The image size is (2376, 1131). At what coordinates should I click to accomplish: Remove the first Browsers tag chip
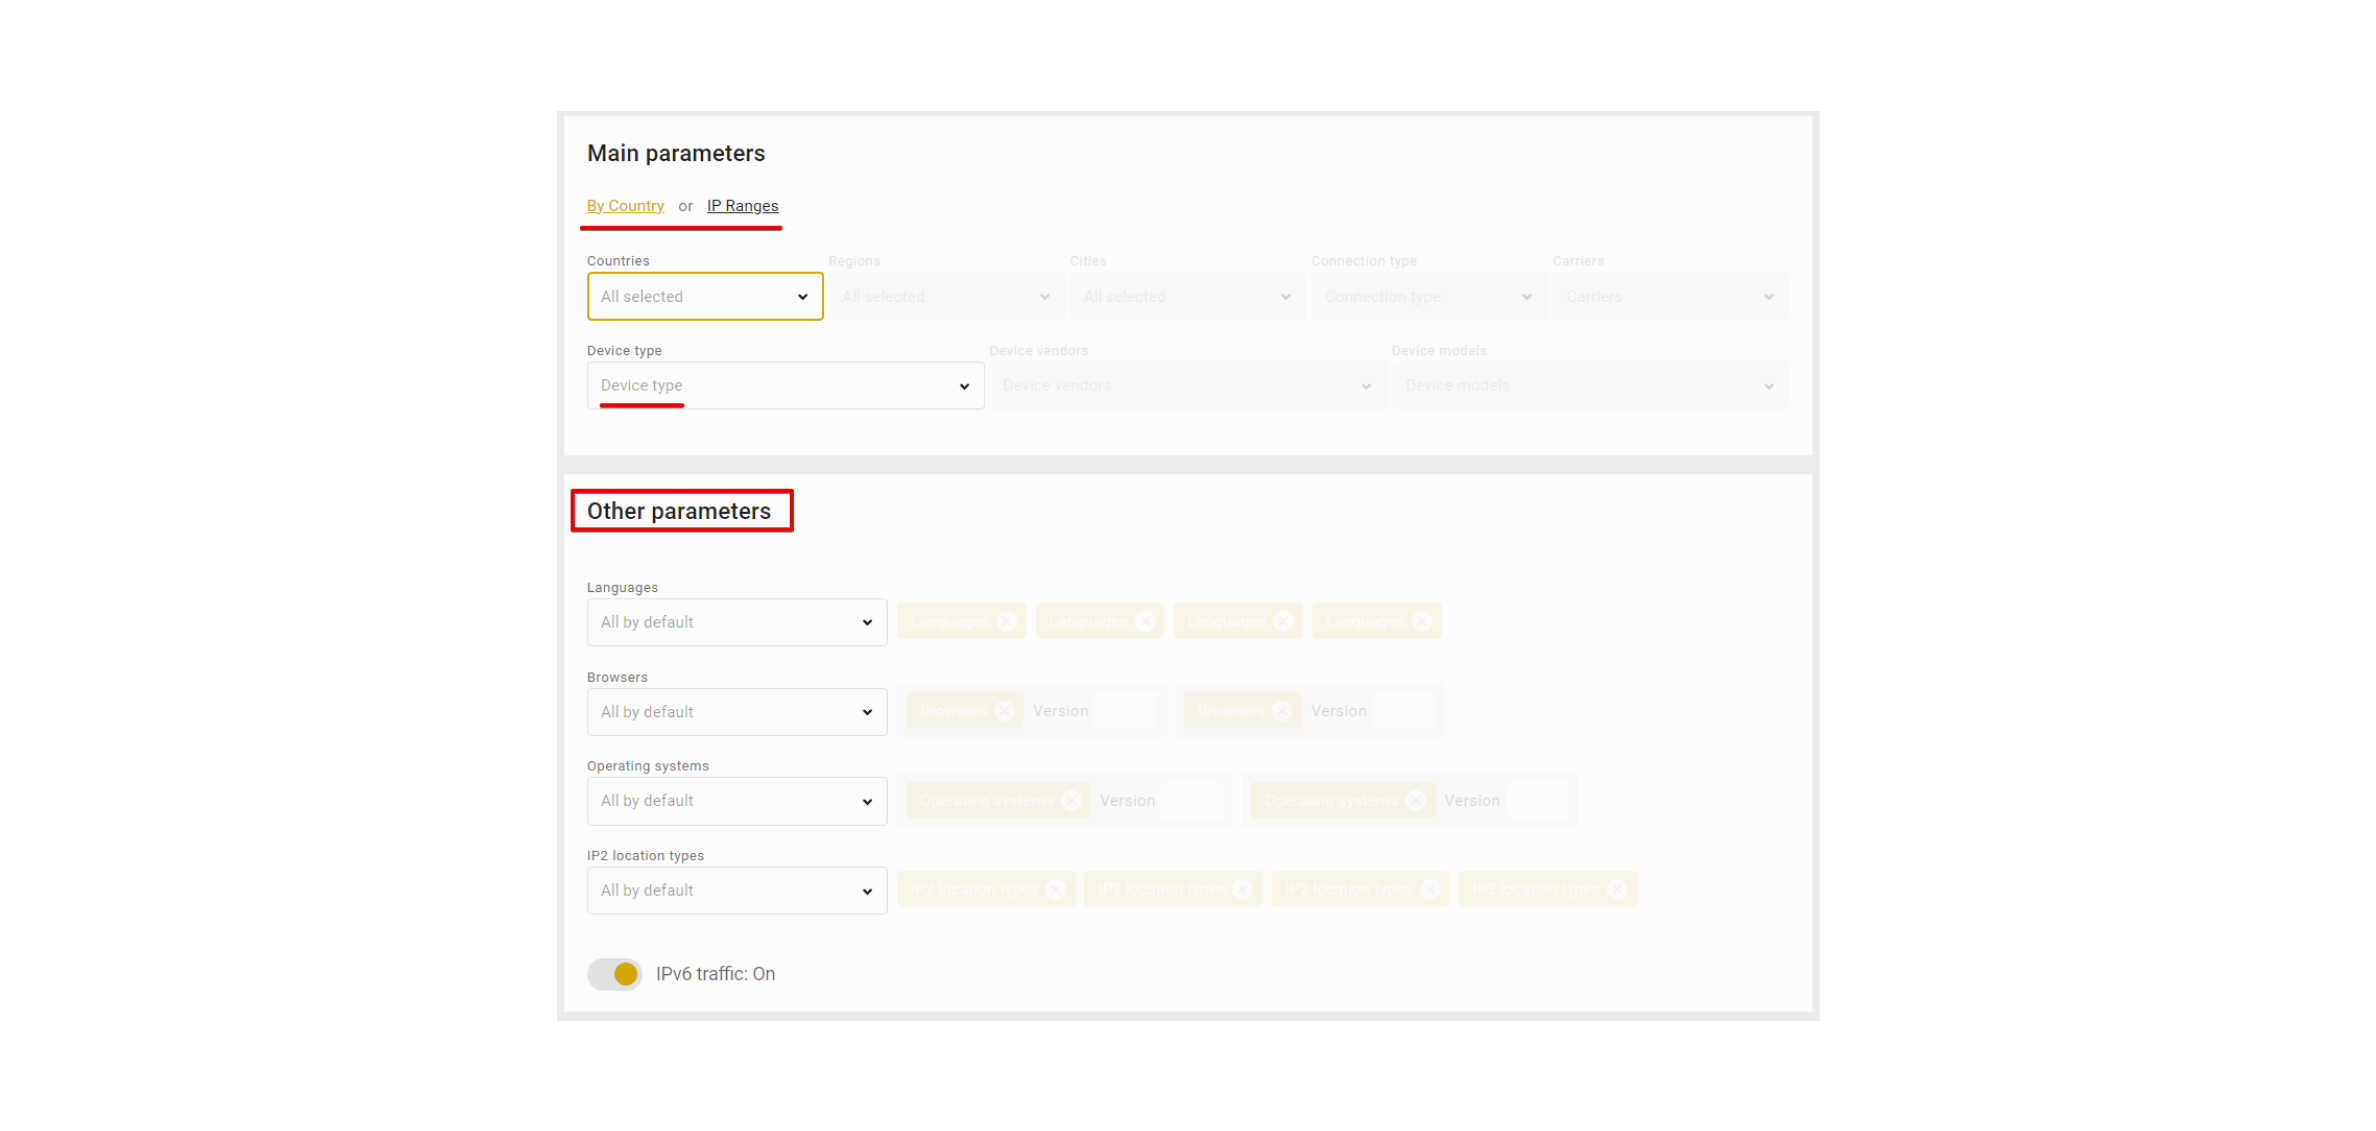(1004, 711)
